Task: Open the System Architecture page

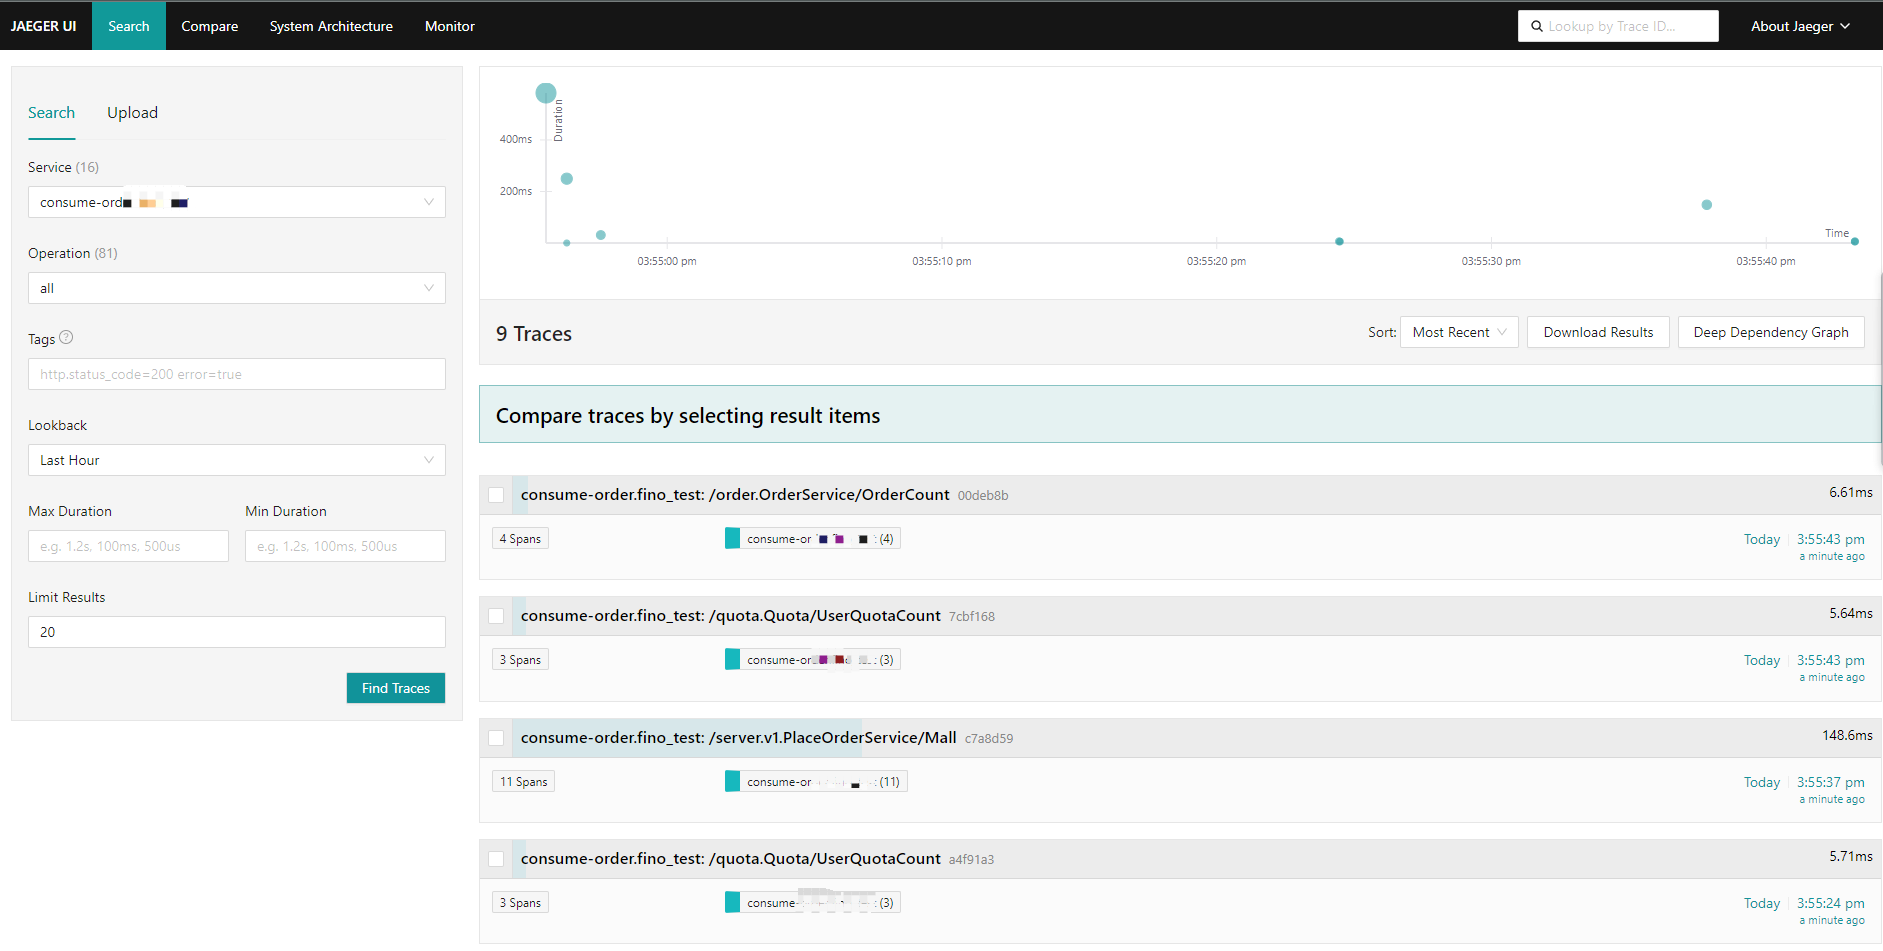Action: 331,26
